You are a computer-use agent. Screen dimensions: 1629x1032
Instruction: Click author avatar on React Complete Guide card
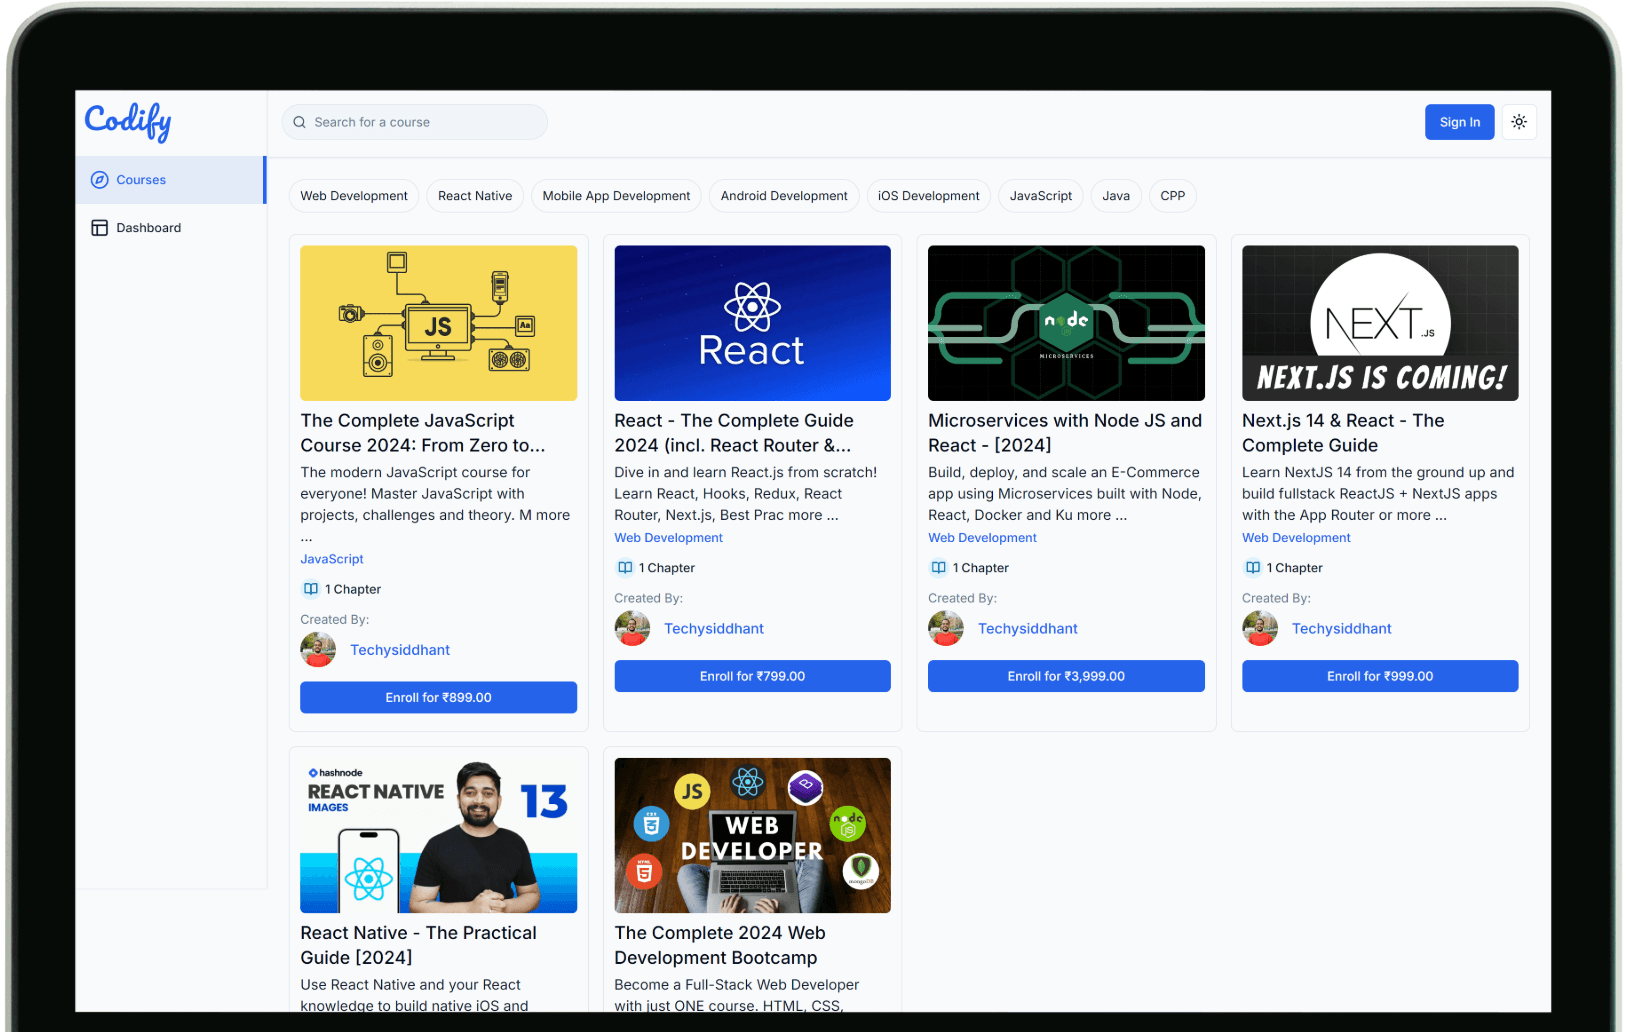tap(632, 629)
